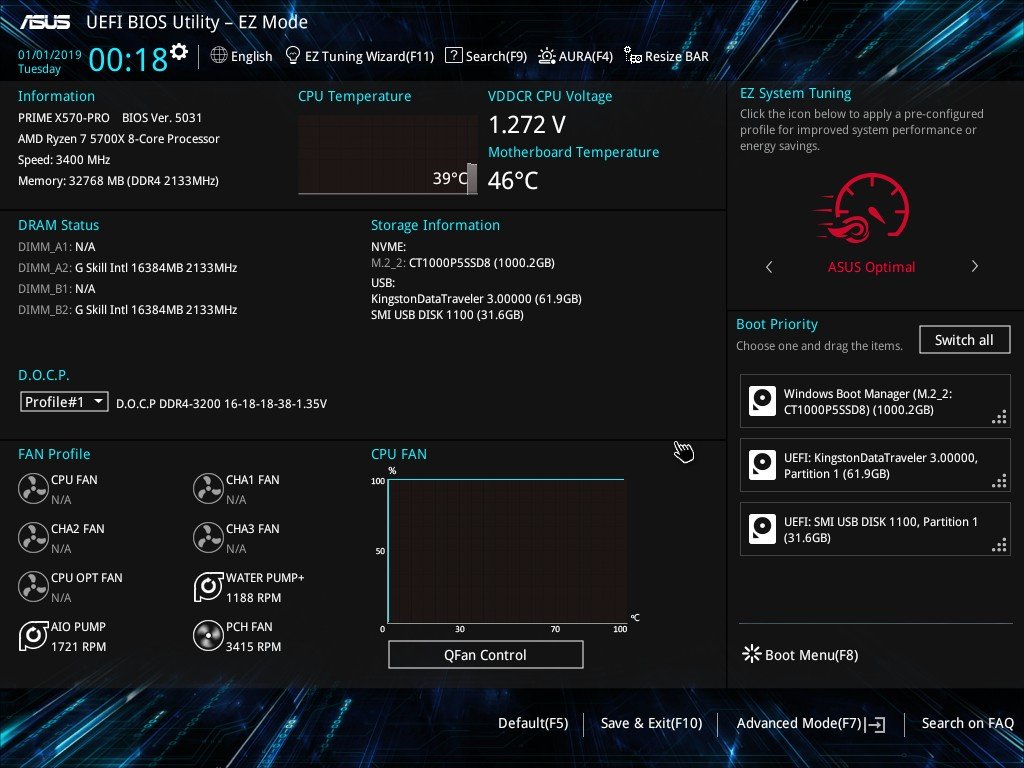Go to the previous EZ System Tuning profile
This screenshot has width=1024, height=768.
tap(768, 267)
